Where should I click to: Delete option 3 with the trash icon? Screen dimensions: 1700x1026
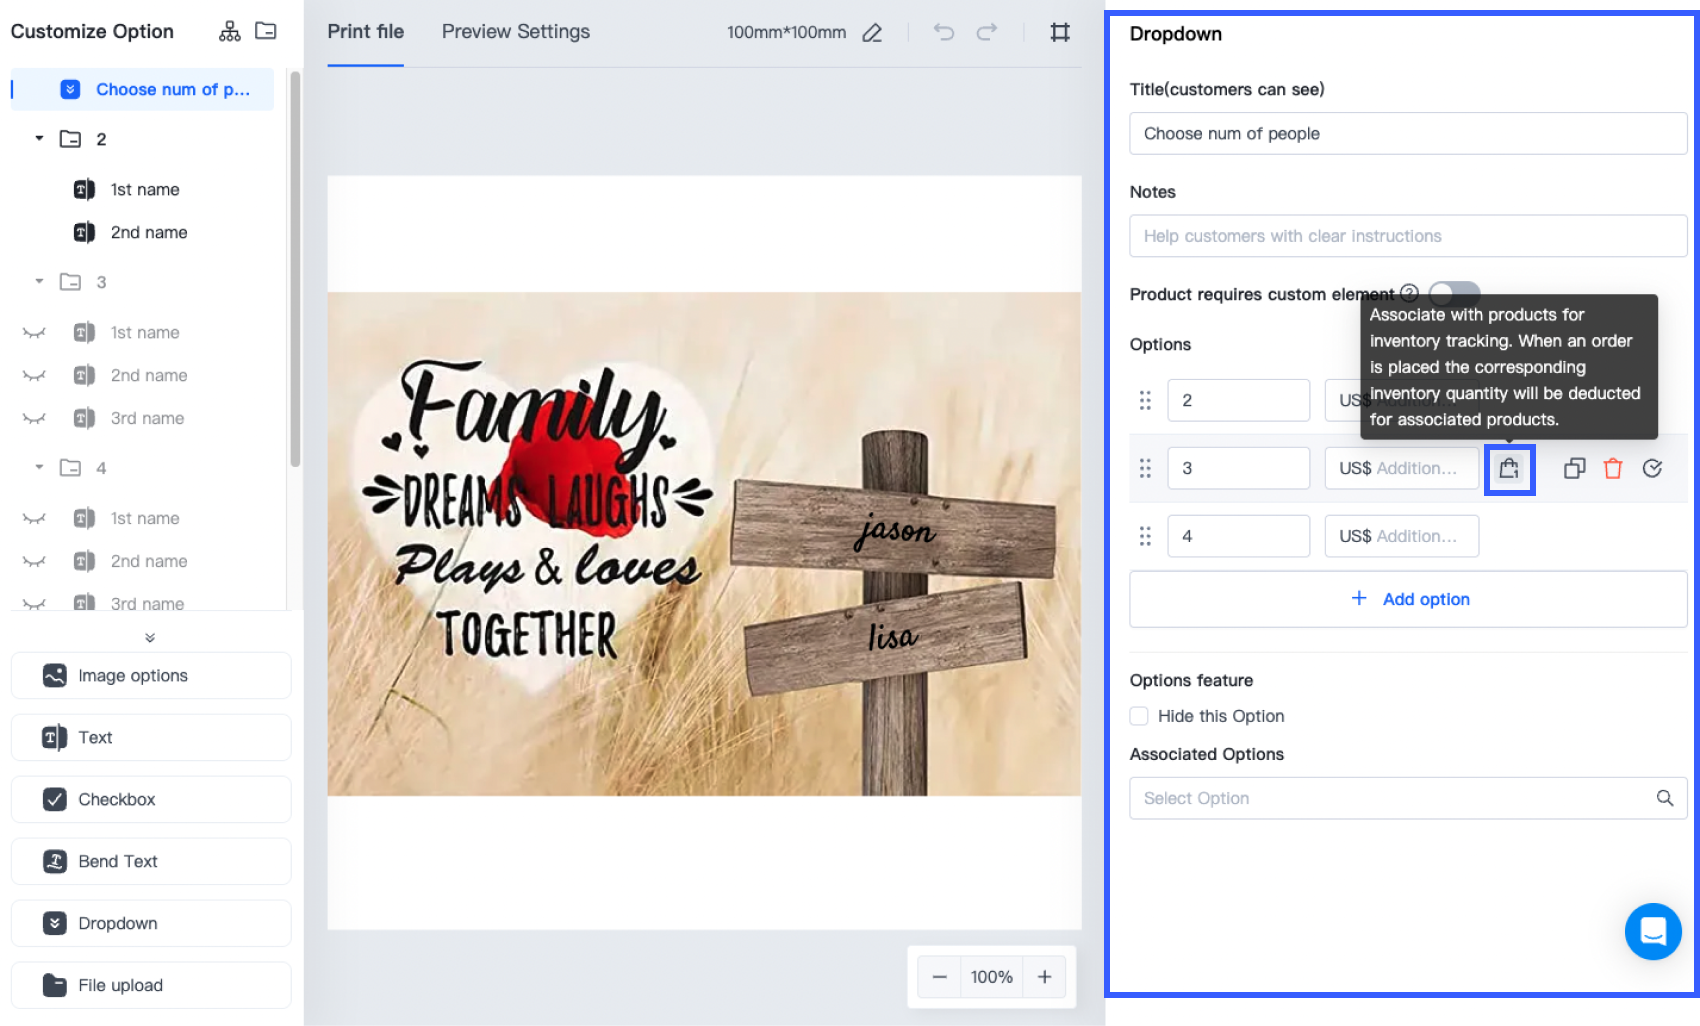tap(1613, 469)
